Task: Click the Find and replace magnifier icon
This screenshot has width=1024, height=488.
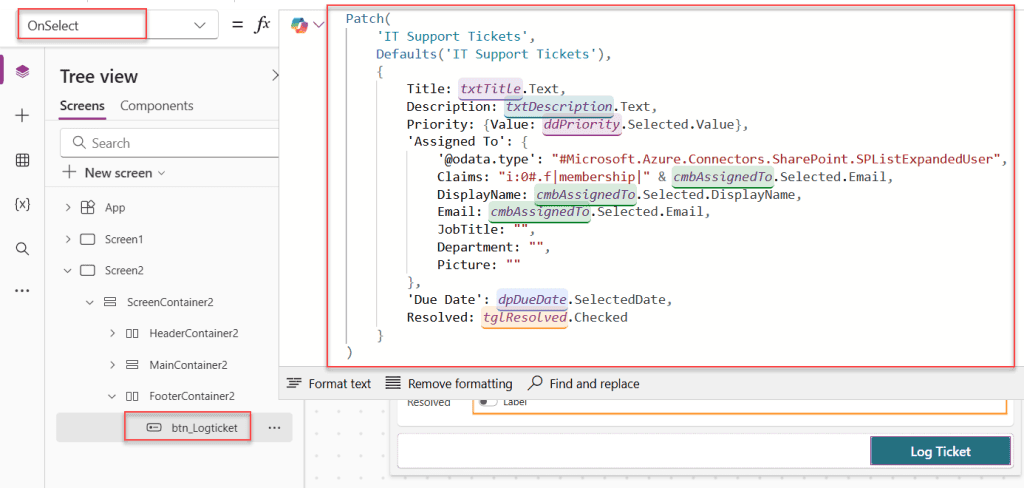Action: click(x=535, y=383)
